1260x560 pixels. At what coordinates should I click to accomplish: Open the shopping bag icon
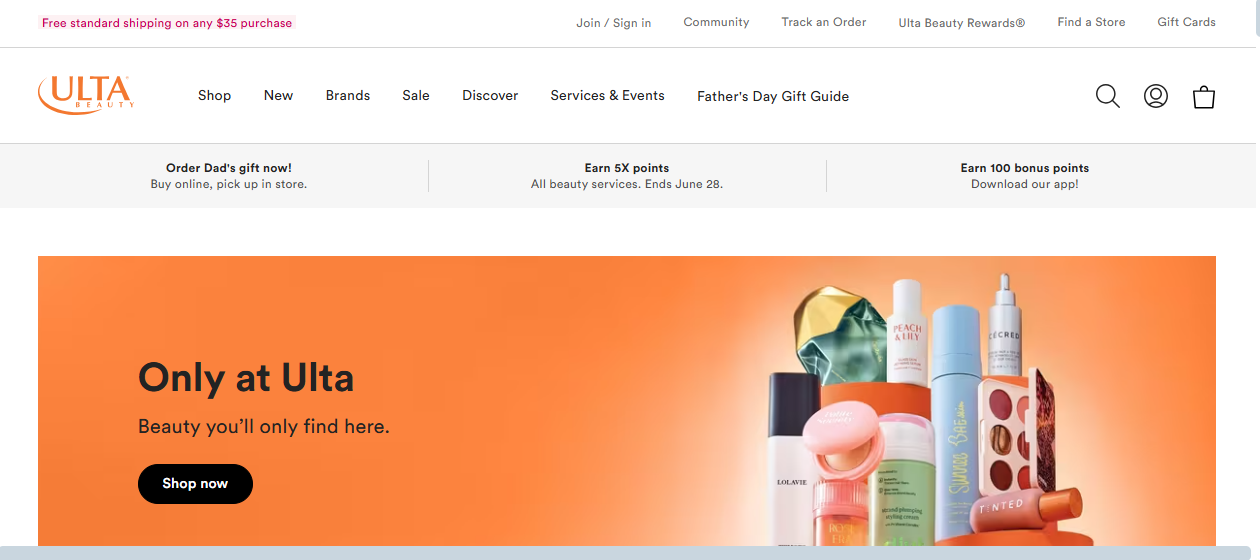(x=1204, y=96)
